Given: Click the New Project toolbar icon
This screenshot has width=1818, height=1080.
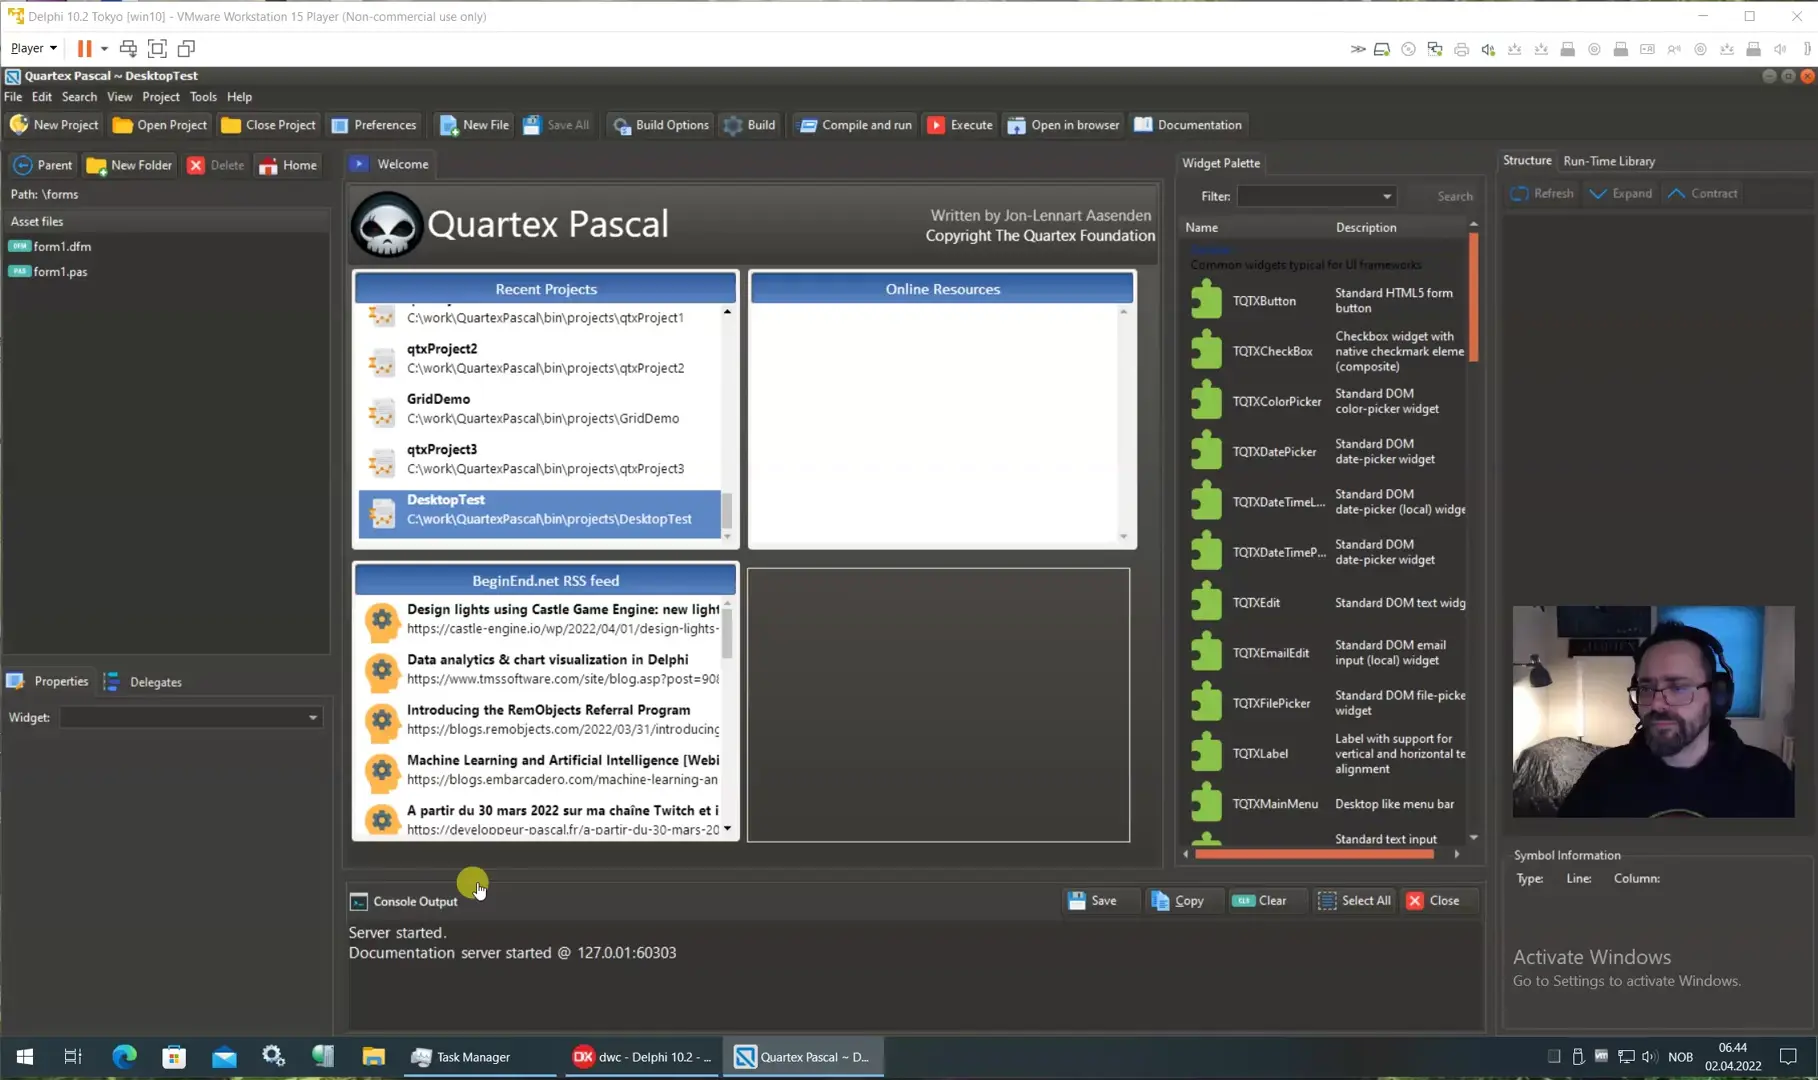Looking at the screenshot, I should tap(20, 125).
